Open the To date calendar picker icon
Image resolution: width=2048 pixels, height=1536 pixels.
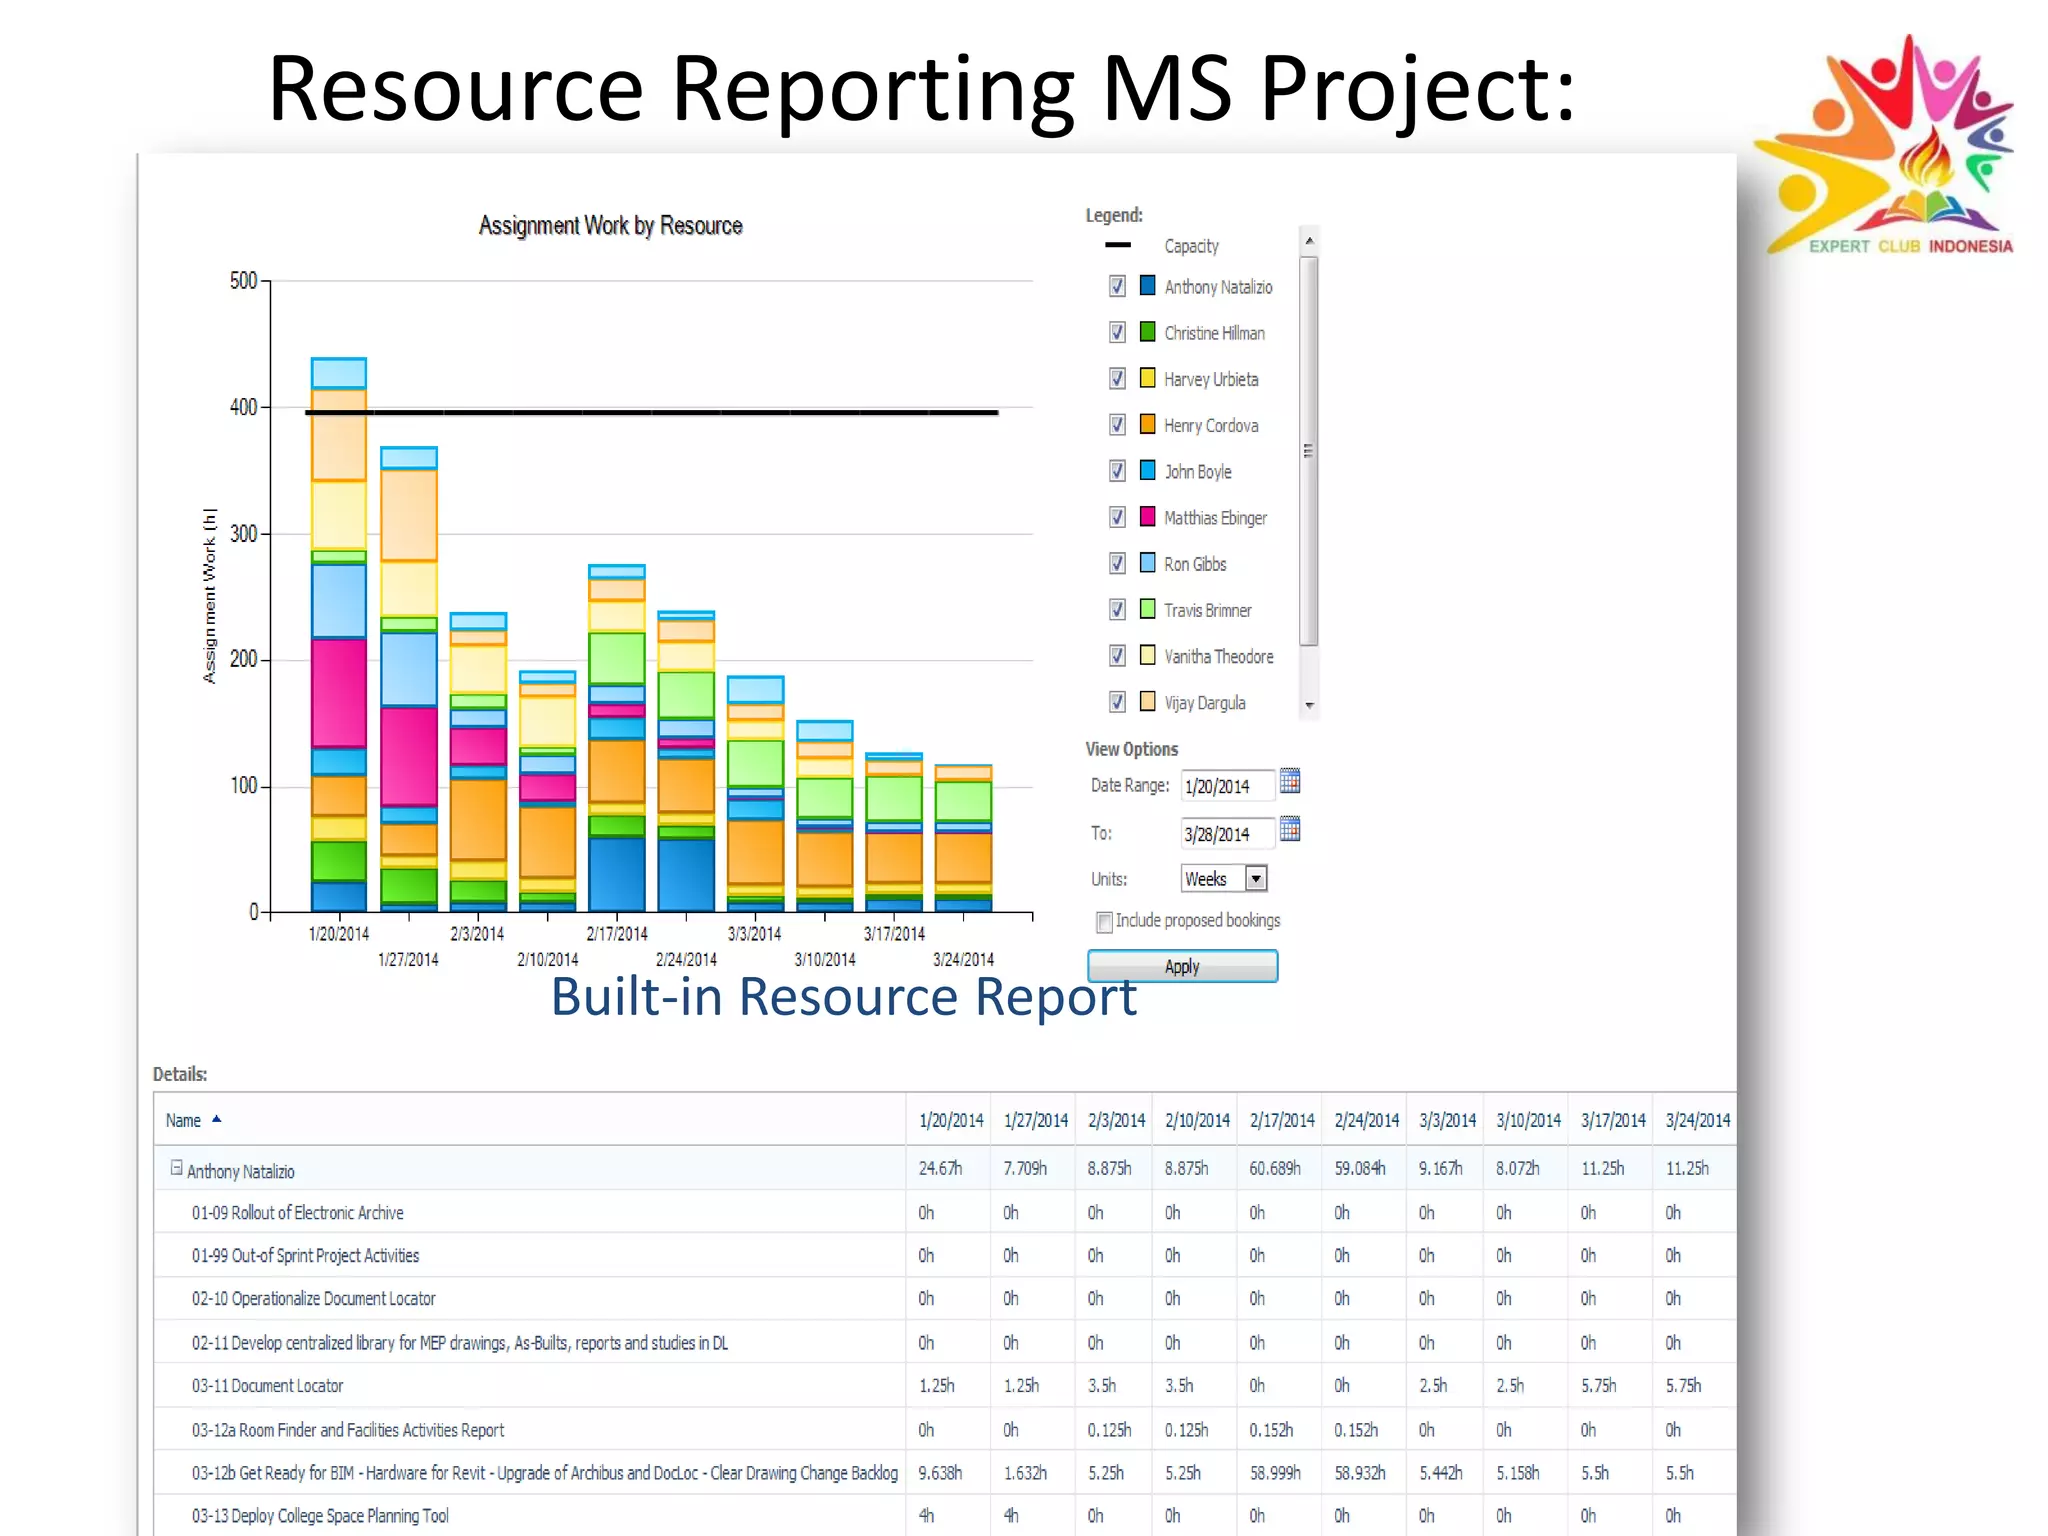(1290, 829)
